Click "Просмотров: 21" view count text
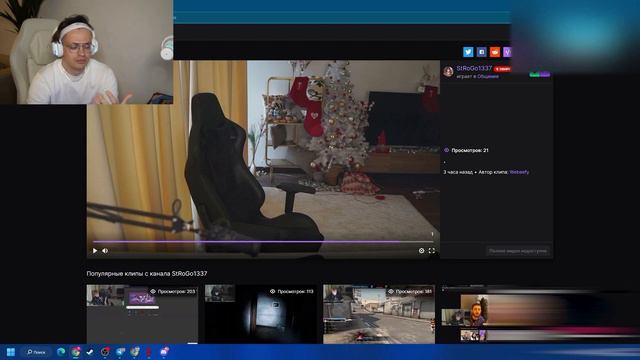640x360 pixels. (470, 150)
